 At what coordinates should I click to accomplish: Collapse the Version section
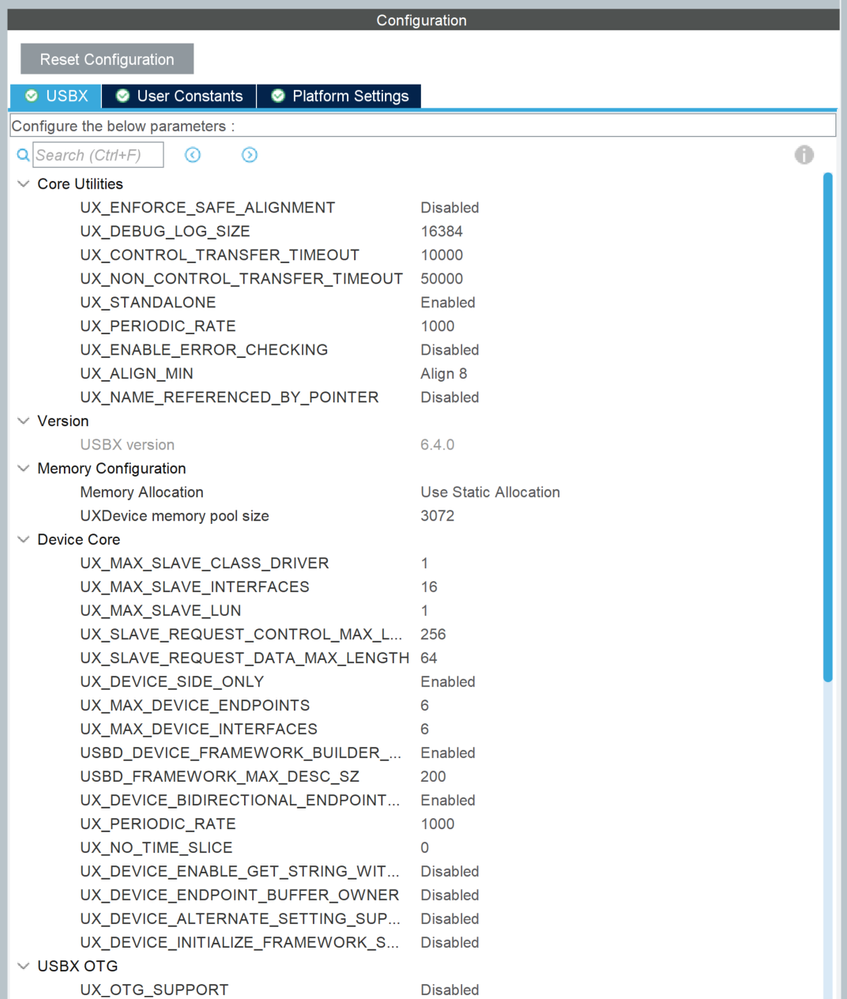click(x=24, y=421)
